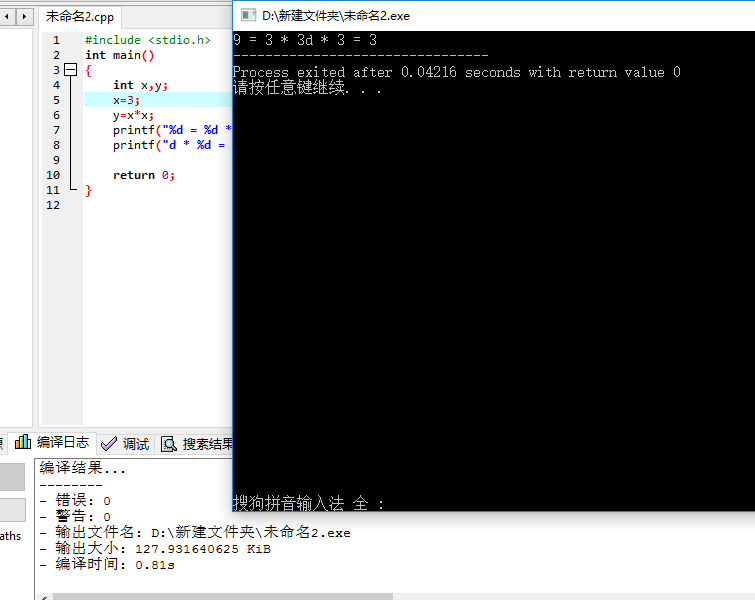Click the console output '9 = 3 * 3d * 3 = 3'
Image resolution: width=755 pixels, height=600 pixels.
[x=305, y=40]
